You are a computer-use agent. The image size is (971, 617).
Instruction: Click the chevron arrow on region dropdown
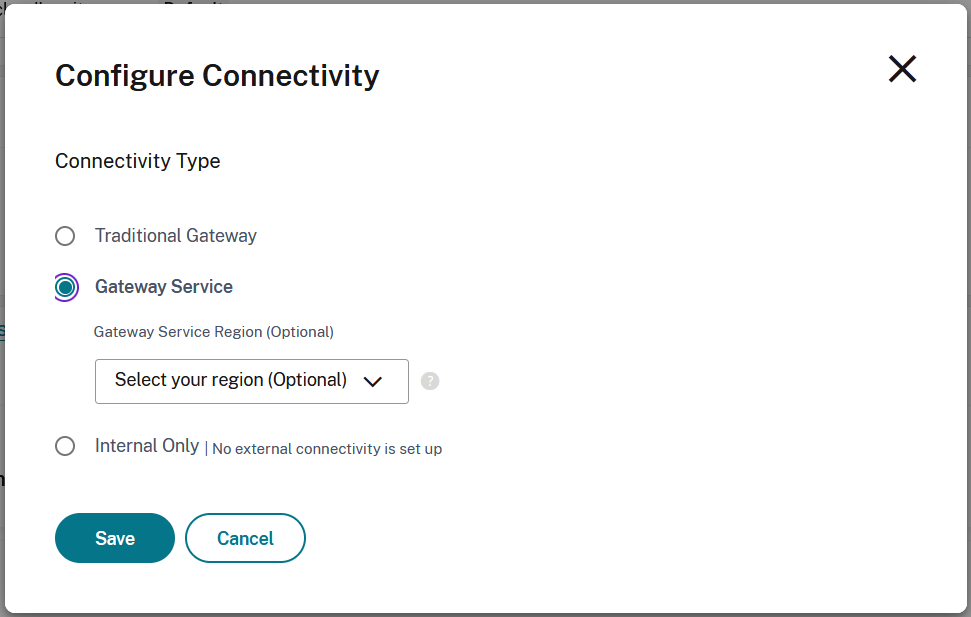[x=375, y=381]
